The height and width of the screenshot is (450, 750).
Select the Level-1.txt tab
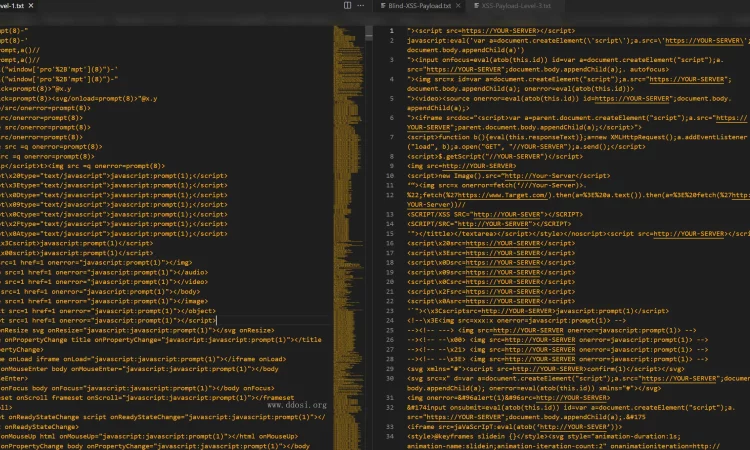click(12, 5)
